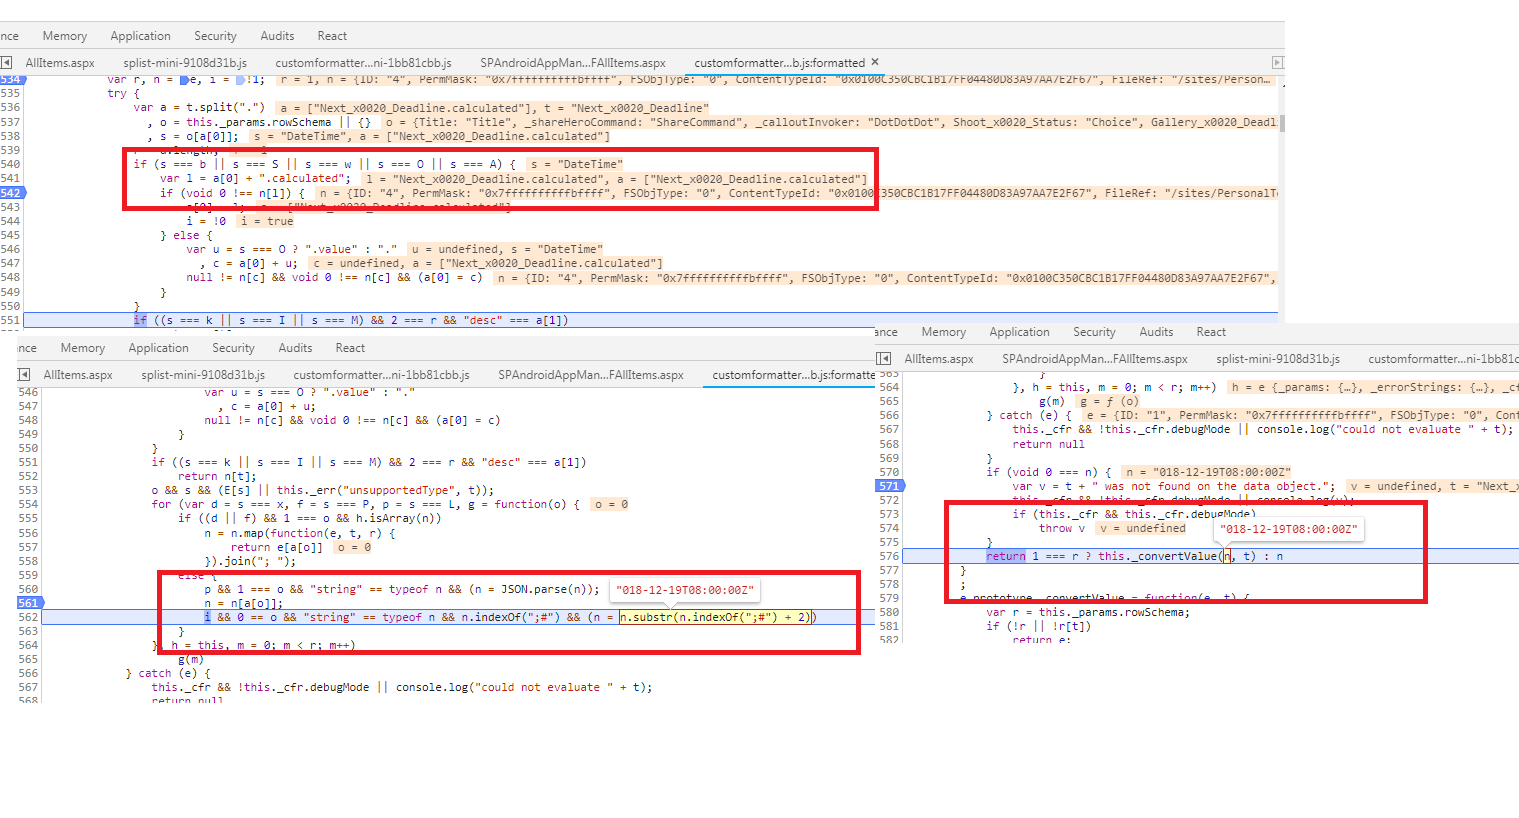This screenshot has width=1519, height=818.
Task: Click "return null" on line 568 in bottom-right window
Action: [x=1048, y=444]
